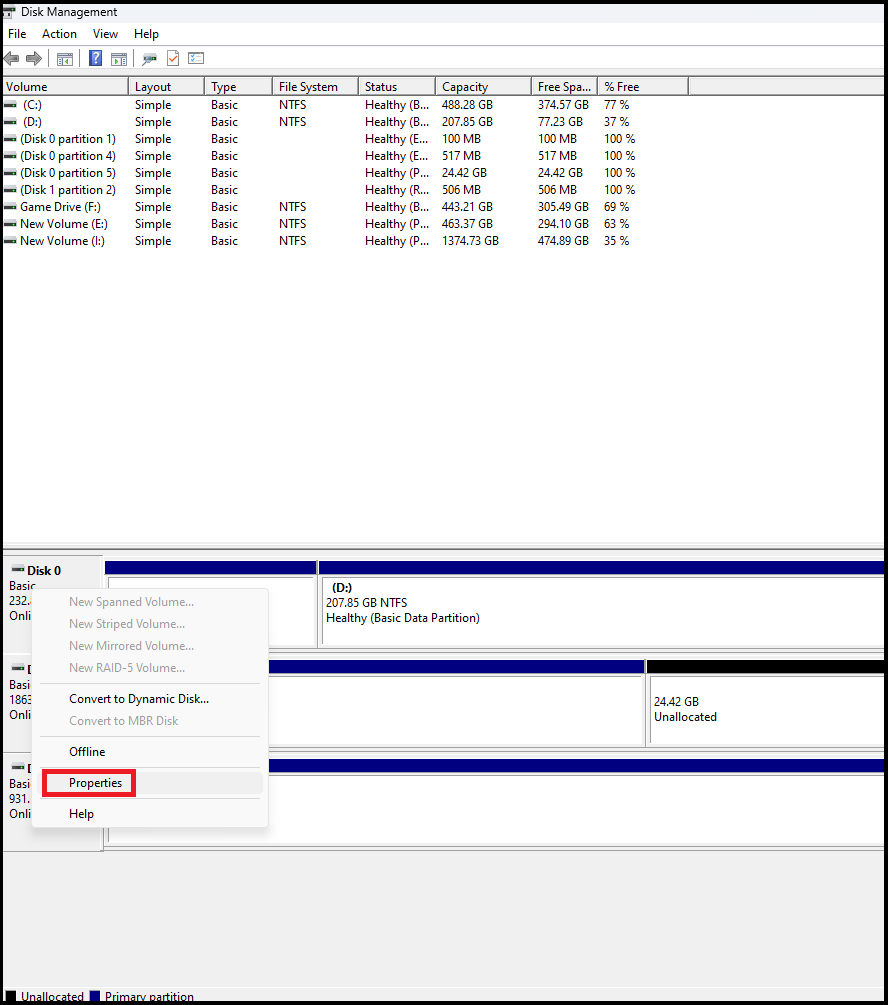Image resolution: width=888 pixels, height=1005 pixels.
Task: Choose Convert to Dynamic Disk option
Action: (138, 699)
